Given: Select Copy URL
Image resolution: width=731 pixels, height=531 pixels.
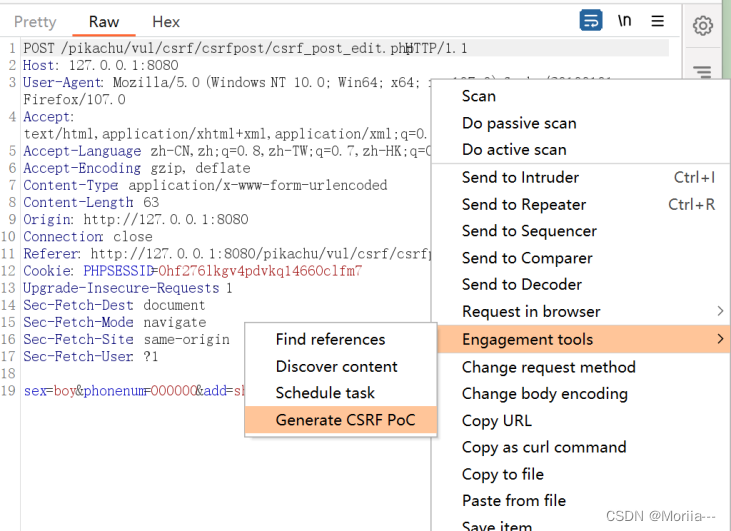Looking at the screenshot, I should pos(580,421).
